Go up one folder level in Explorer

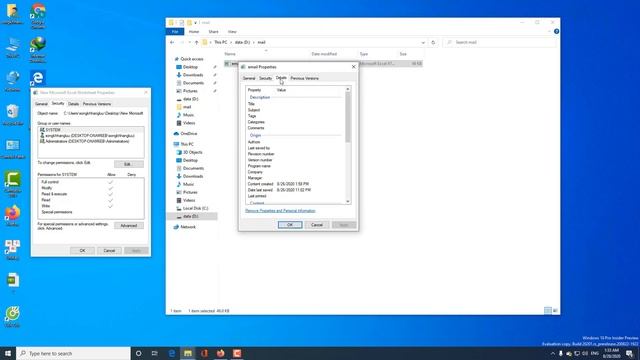tap(196, 42)
